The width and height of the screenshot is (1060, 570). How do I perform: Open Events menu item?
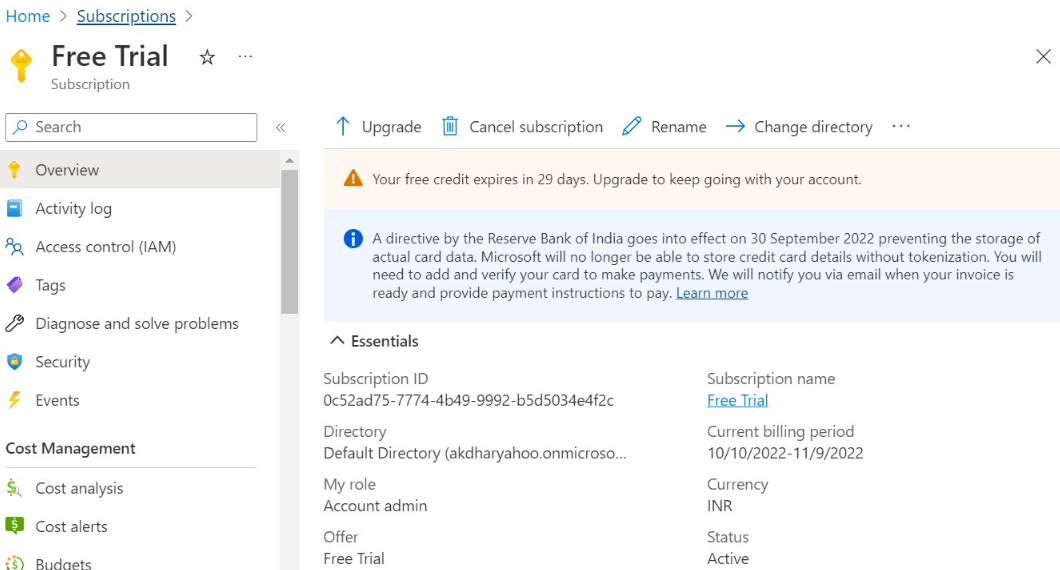140,400
